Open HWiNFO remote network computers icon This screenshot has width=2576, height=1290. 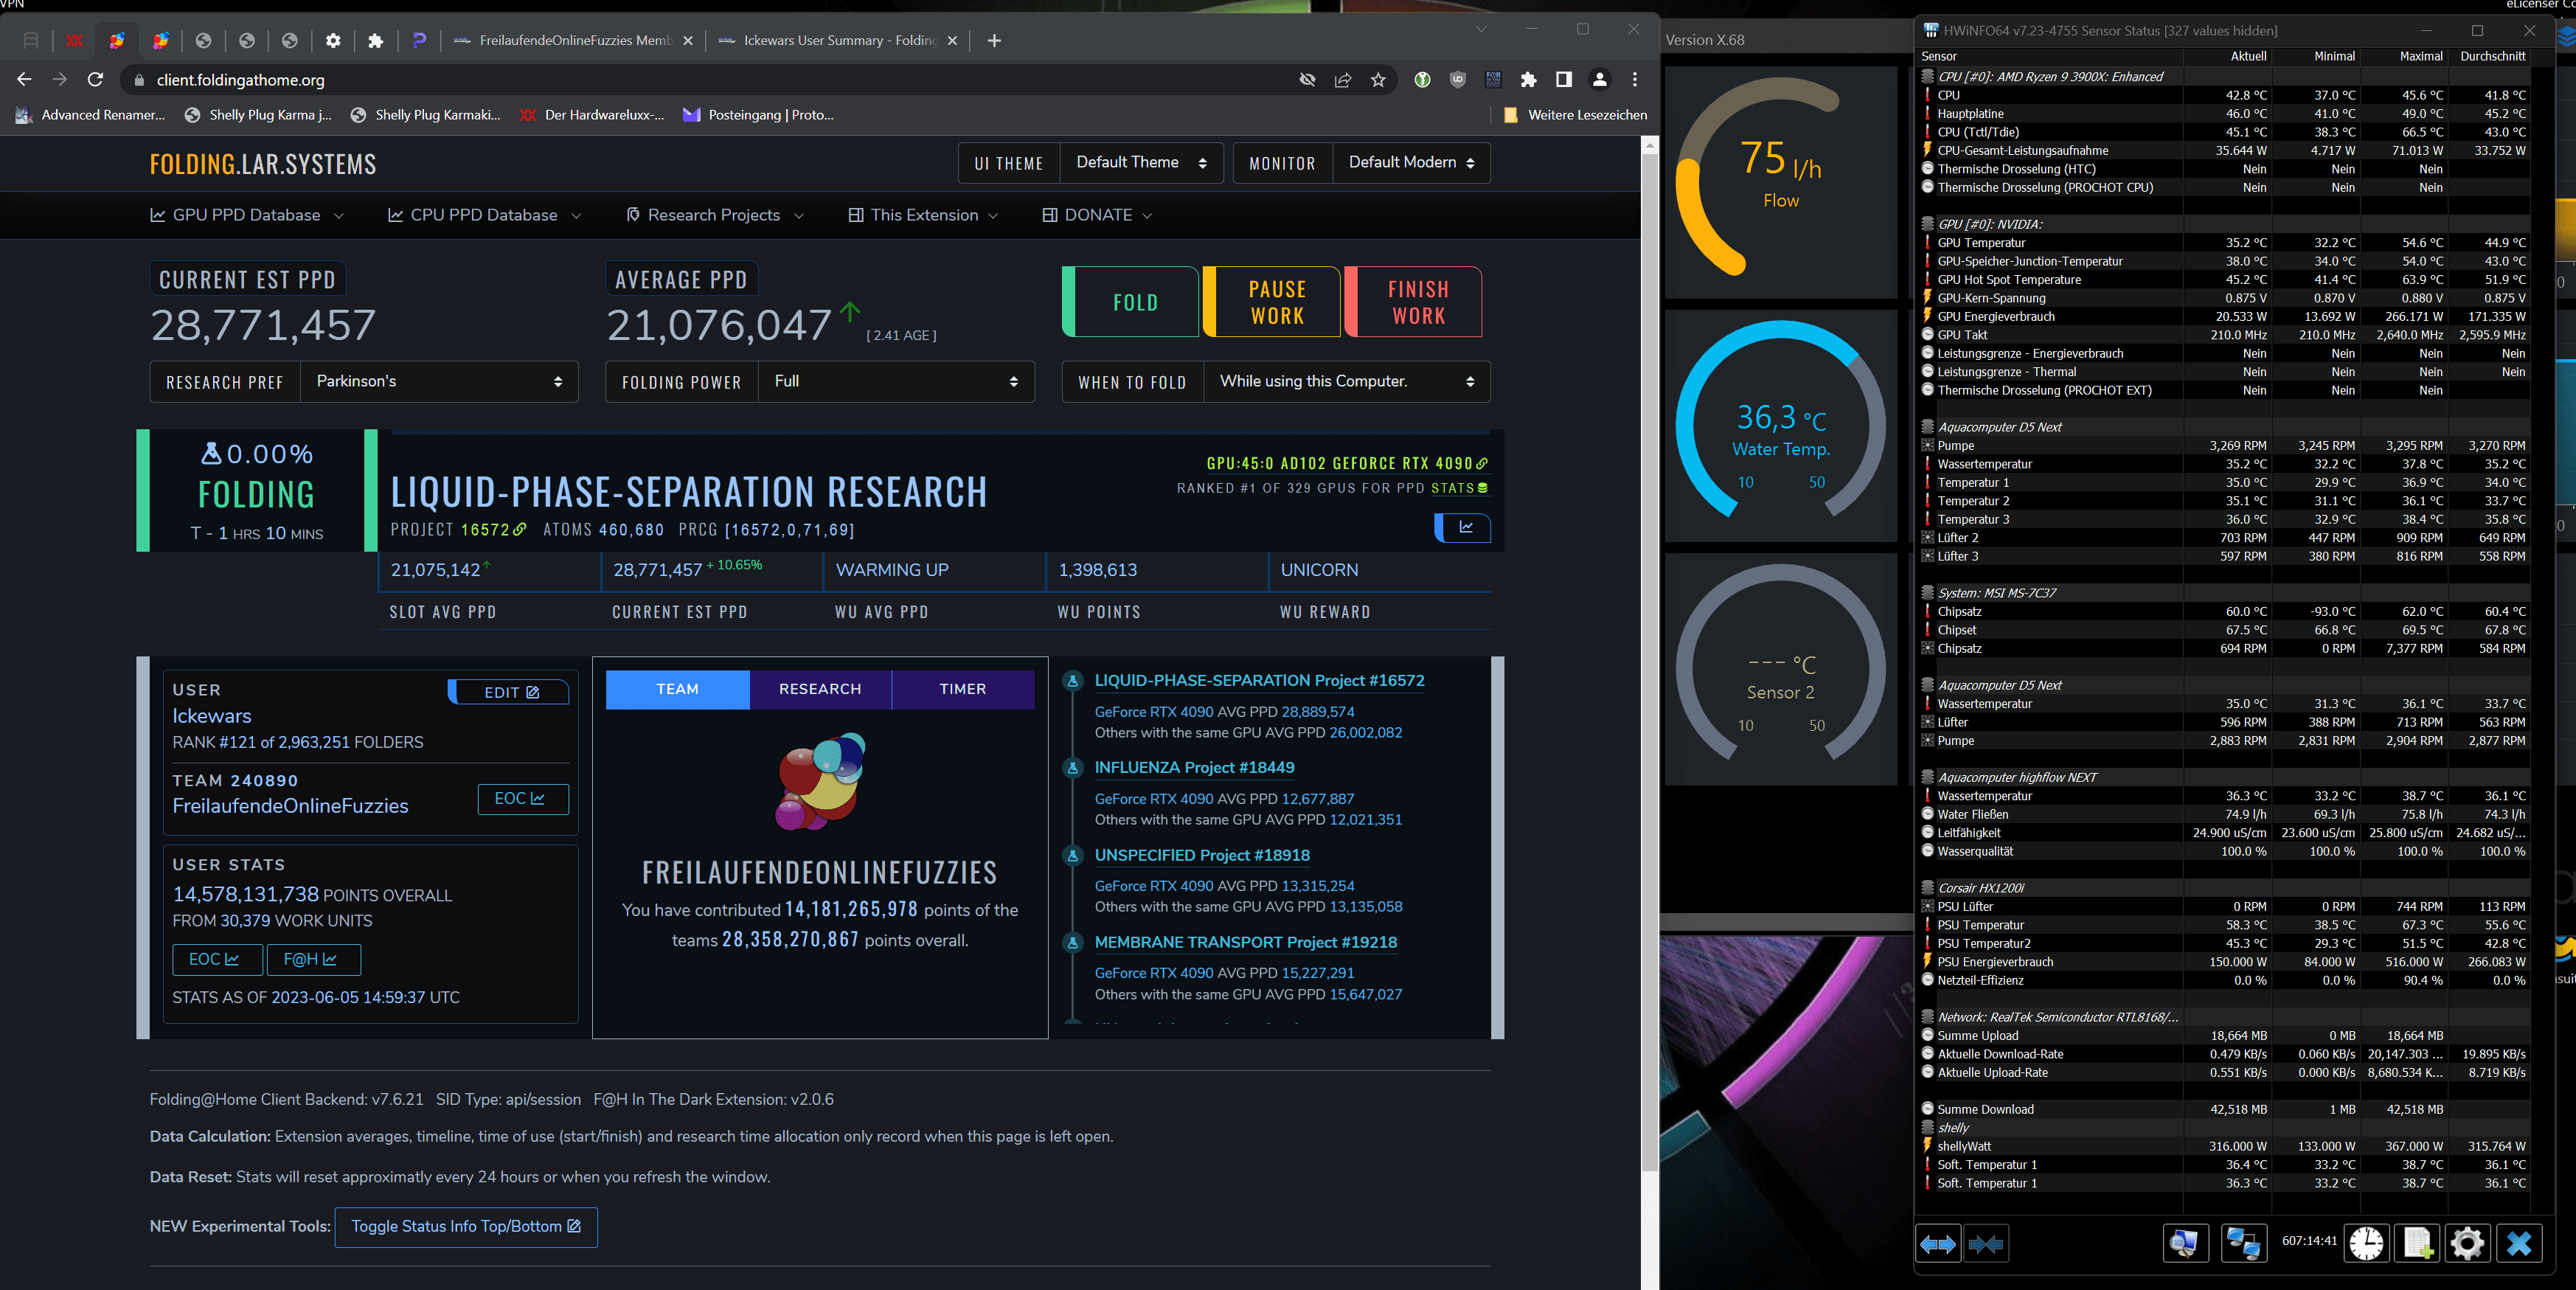[x=2243, y=1244]
